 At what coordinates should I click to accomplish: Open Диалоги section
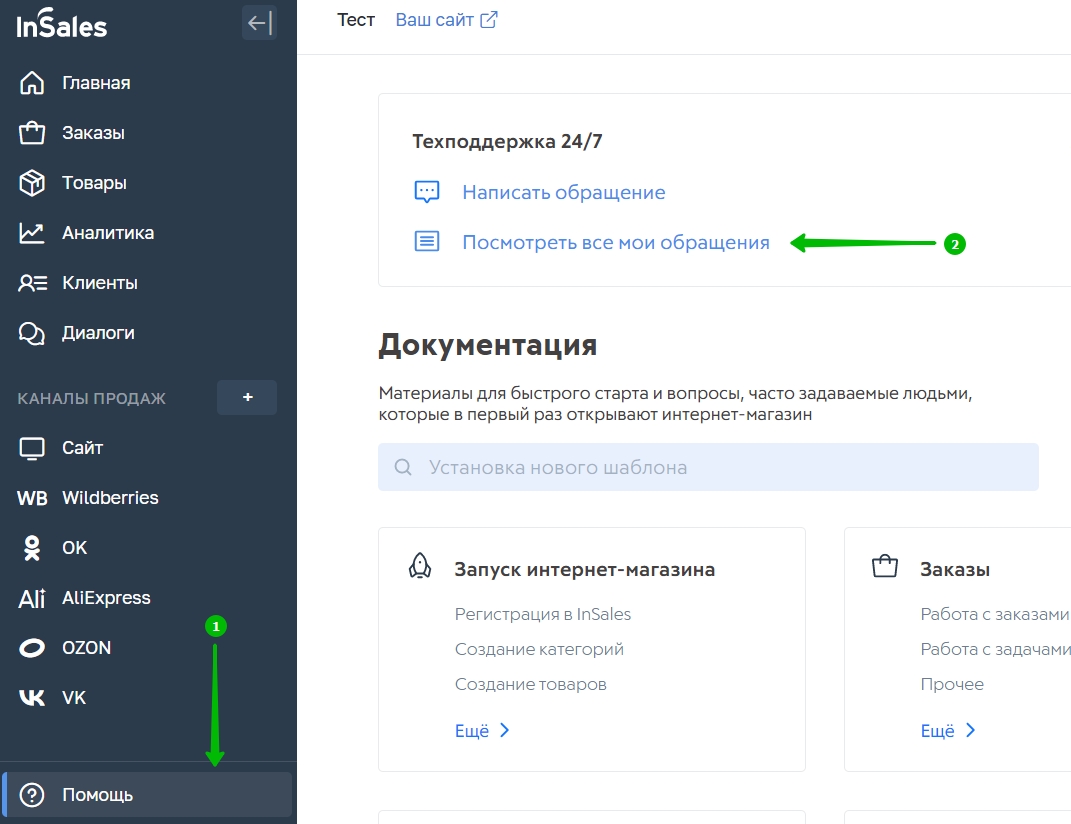coord(98,333)
